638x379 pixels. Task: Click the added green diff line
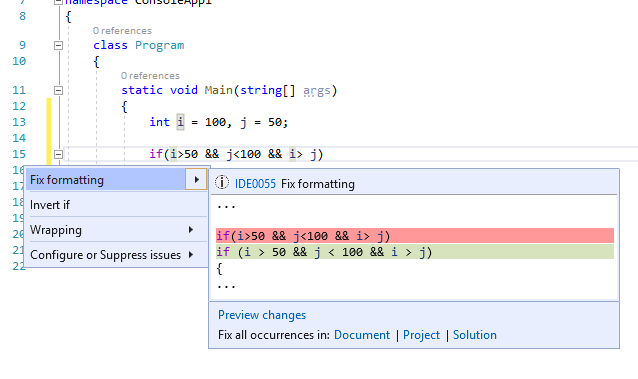click(415, 252)
